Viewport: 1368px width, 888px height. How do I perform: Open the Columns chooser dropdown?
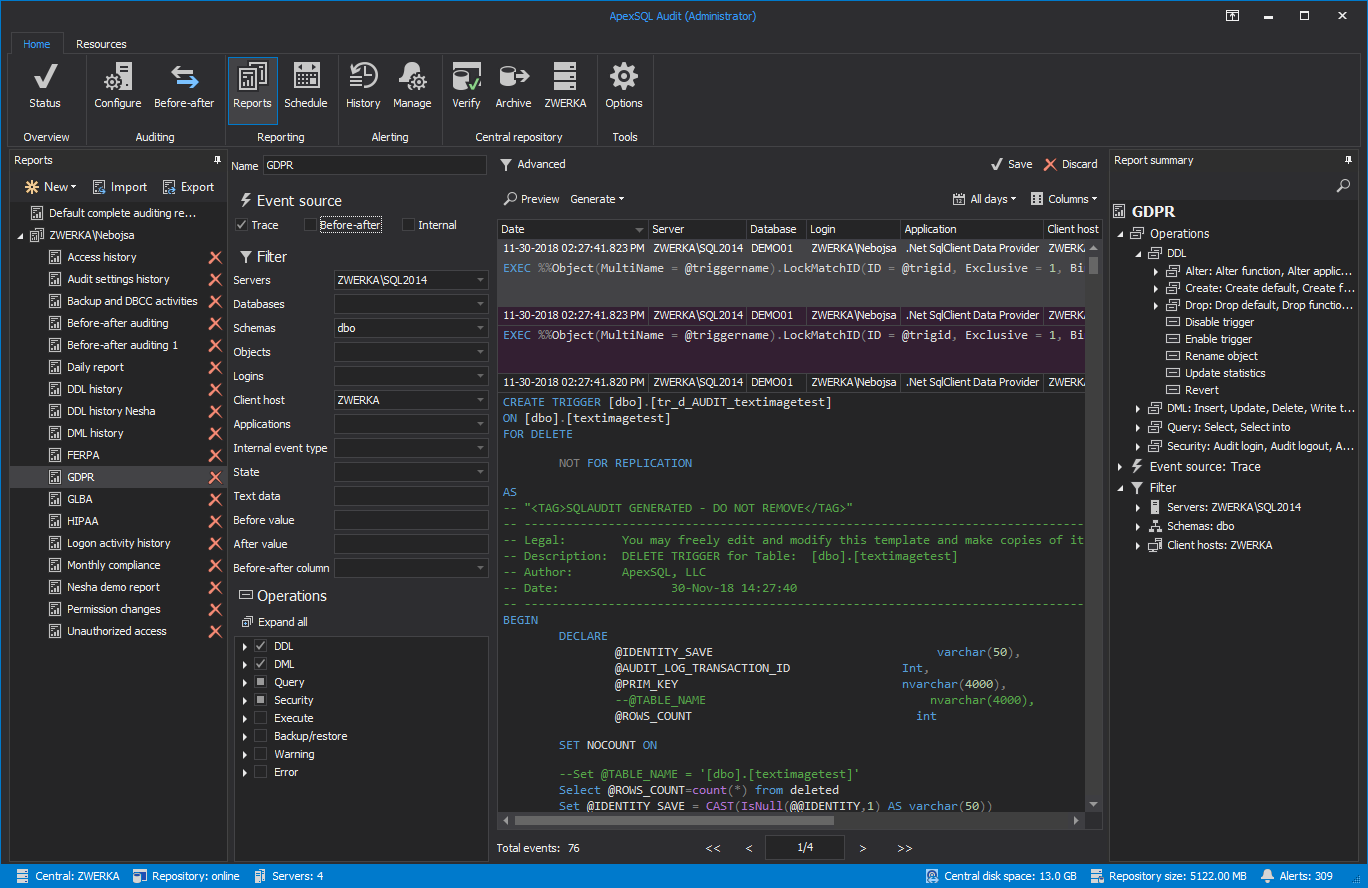[1064, 199]
